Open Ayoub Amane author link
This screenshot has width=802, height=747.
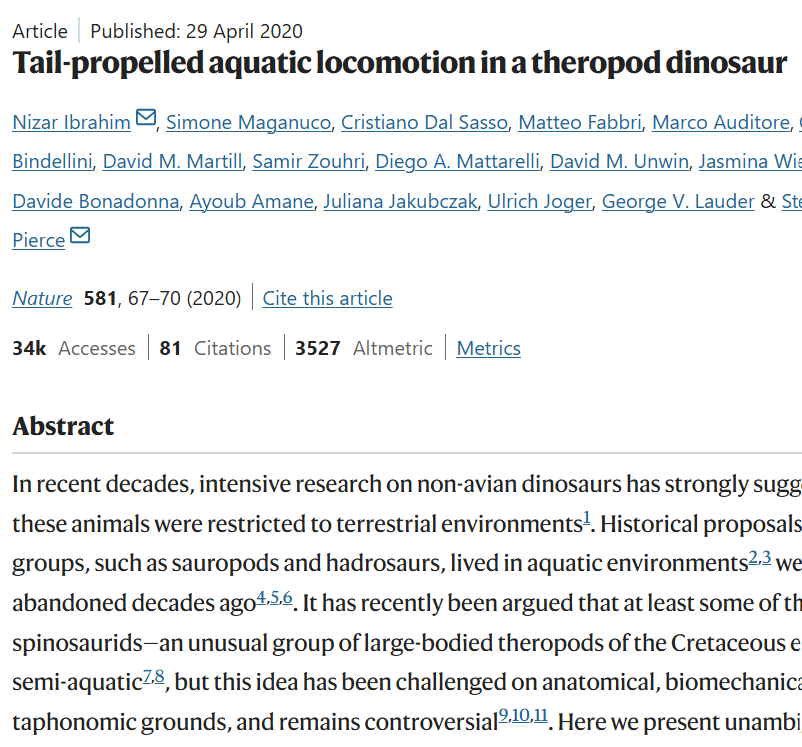click(x=253, y=201)
